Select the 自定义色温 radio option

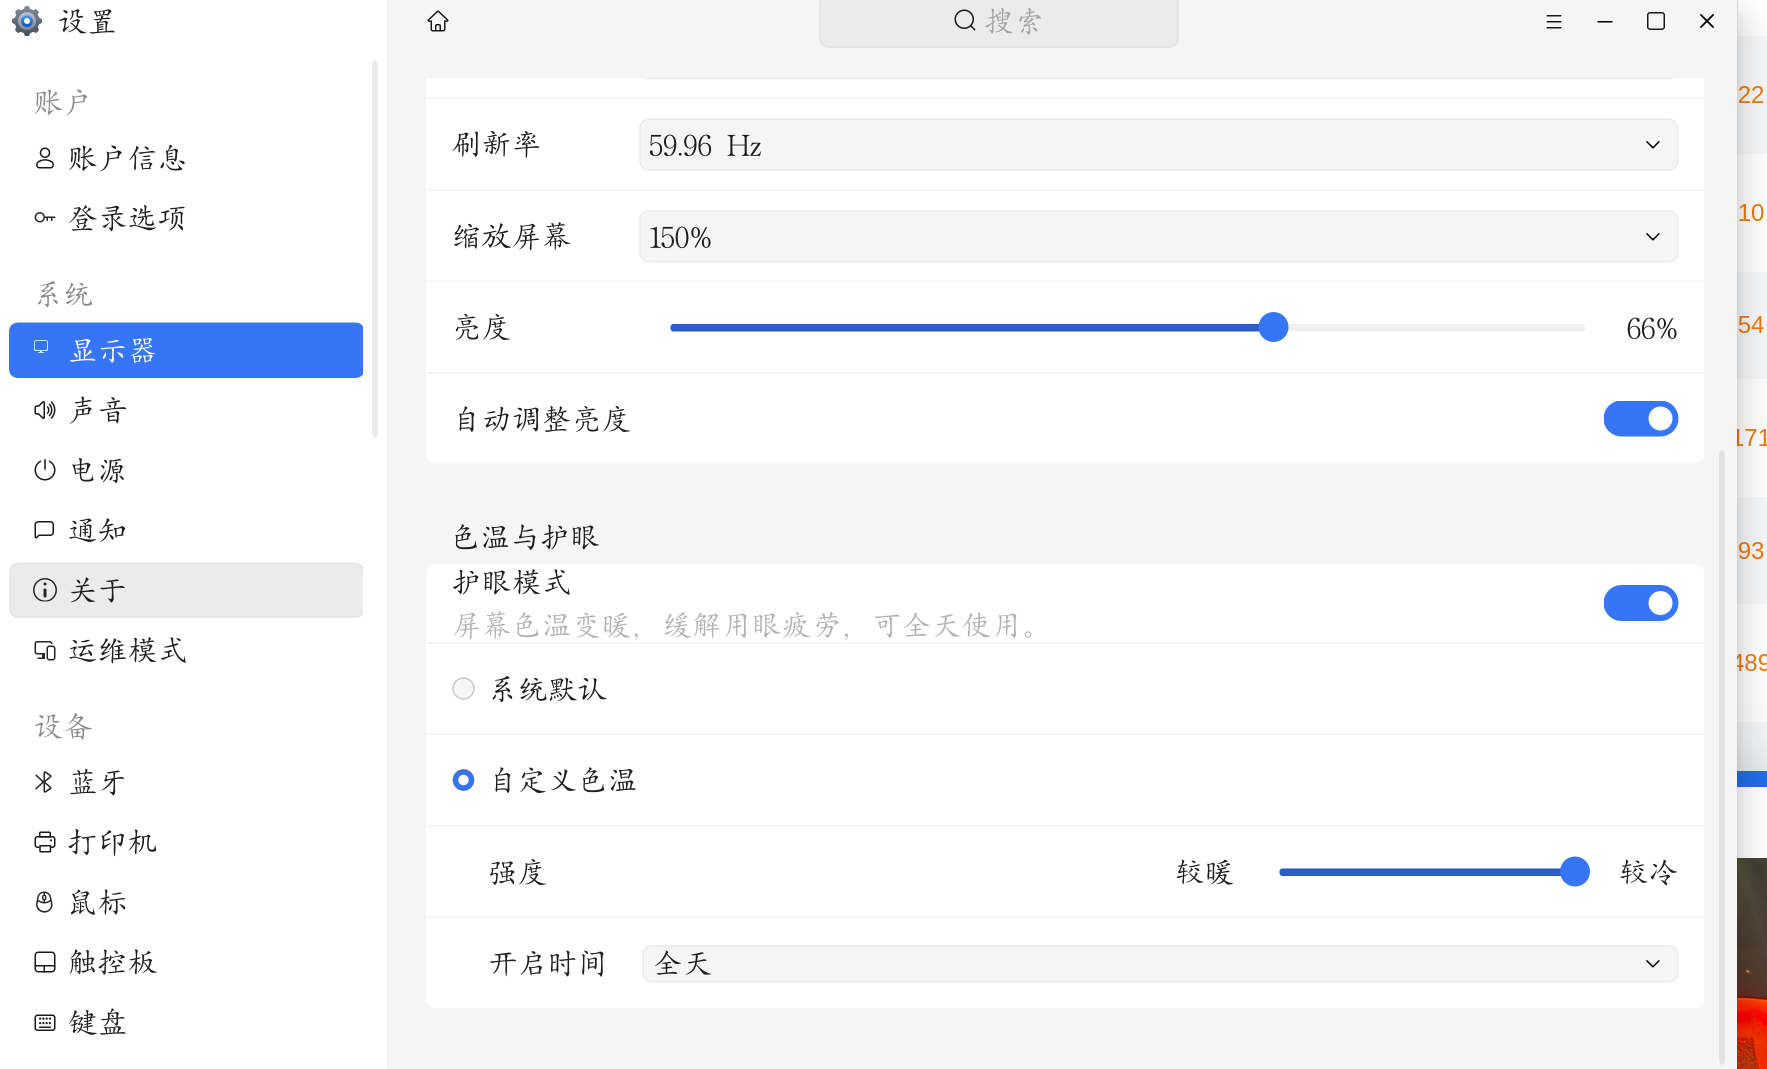[463, 780]
